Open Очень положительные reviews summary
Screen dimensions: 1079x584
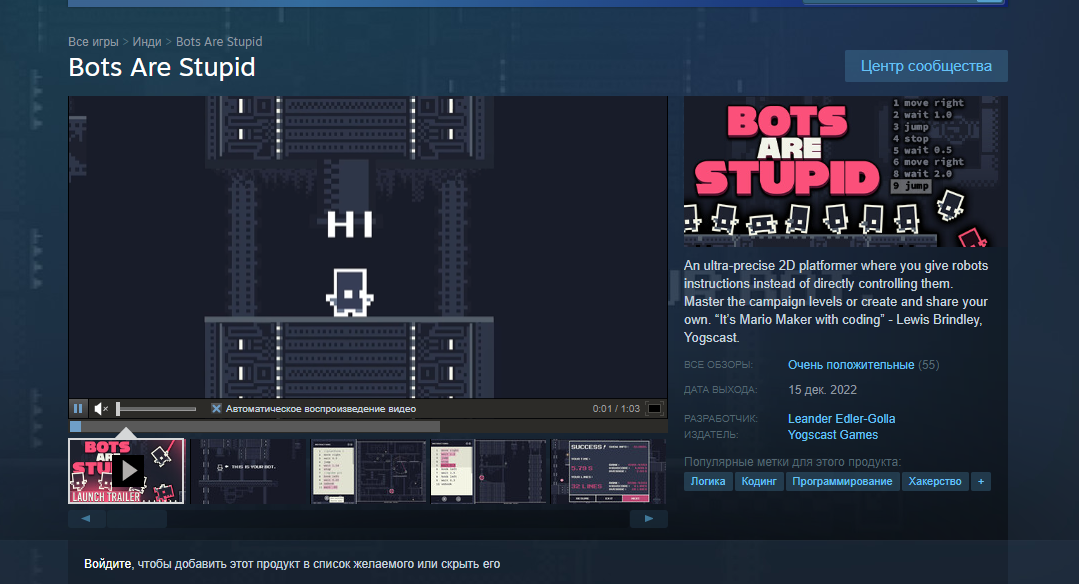pyautogui.click(x=851, y=365)
